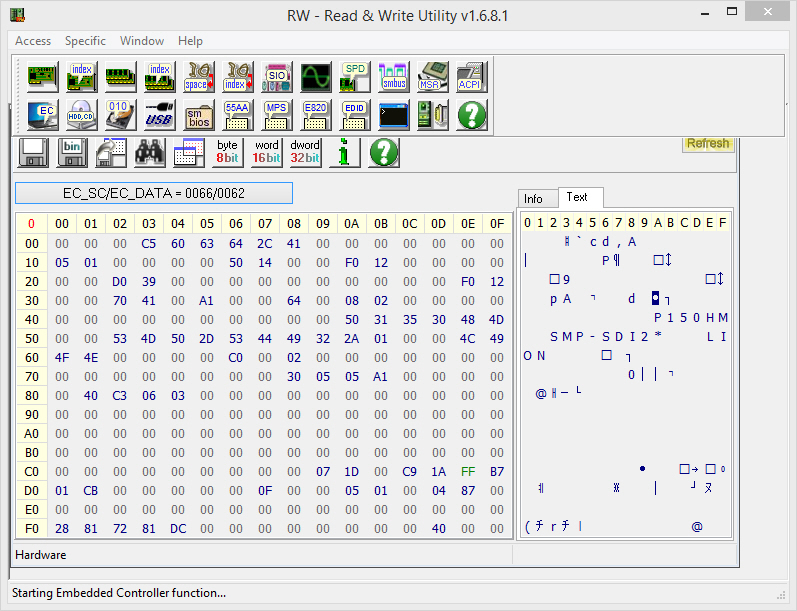Open the Specific menu

(x=85, y=41)
